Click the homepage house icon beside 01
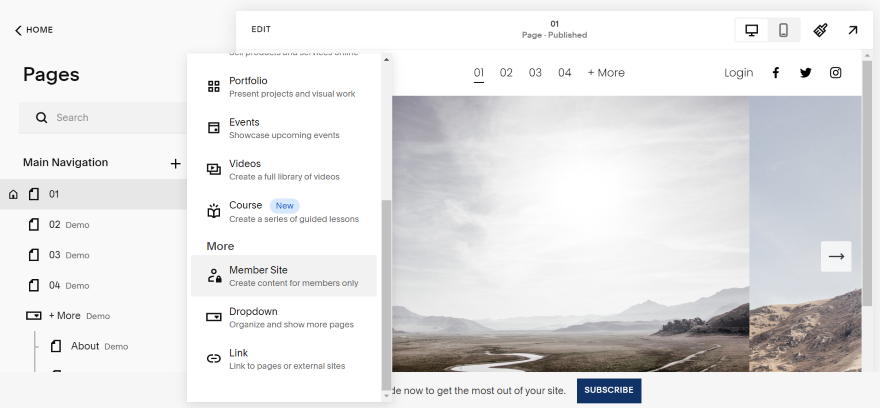This screenshot has width=880, height=408. click(13, 194)
